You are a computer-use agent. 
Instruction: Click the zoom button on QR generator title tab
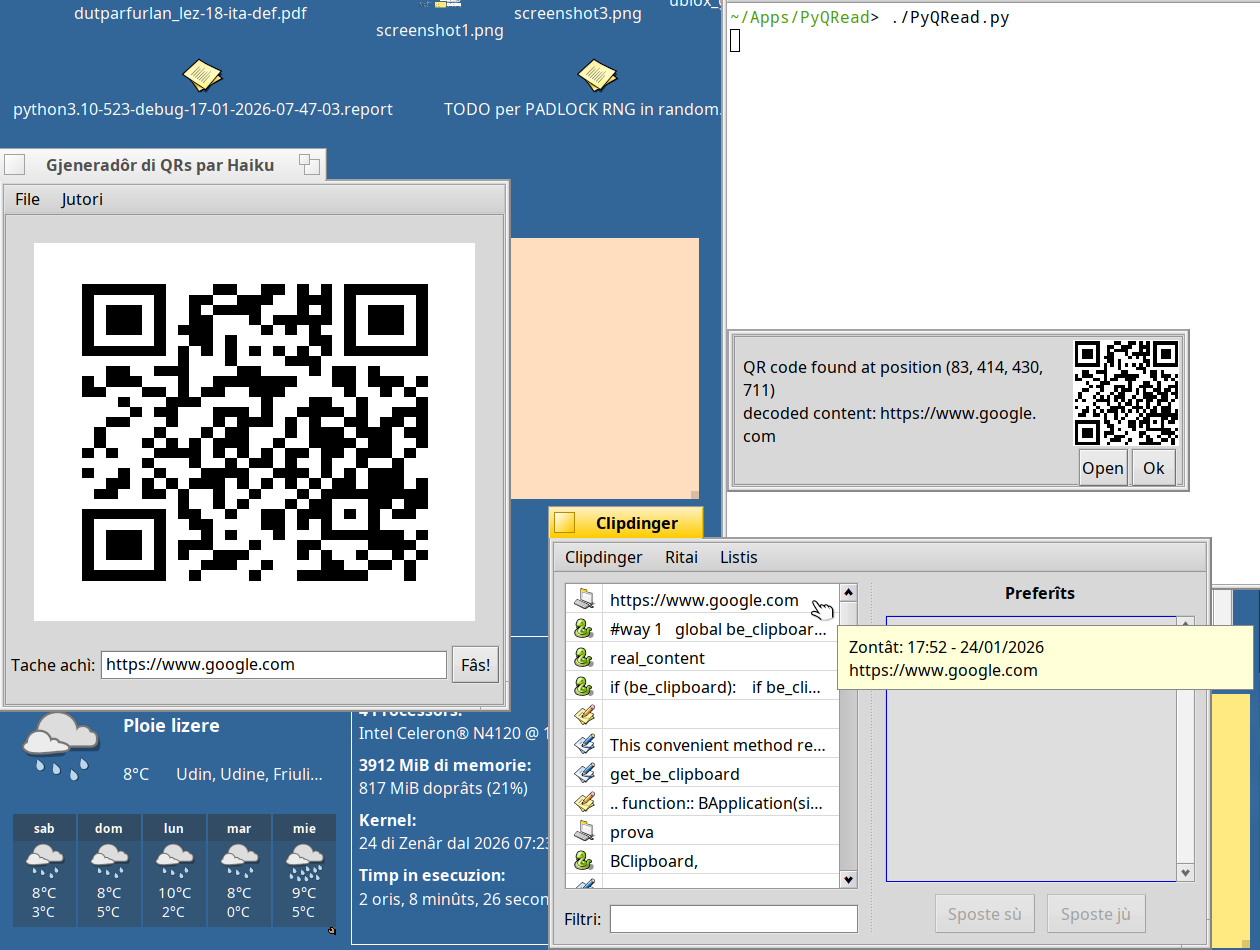(x=310, y=165)
